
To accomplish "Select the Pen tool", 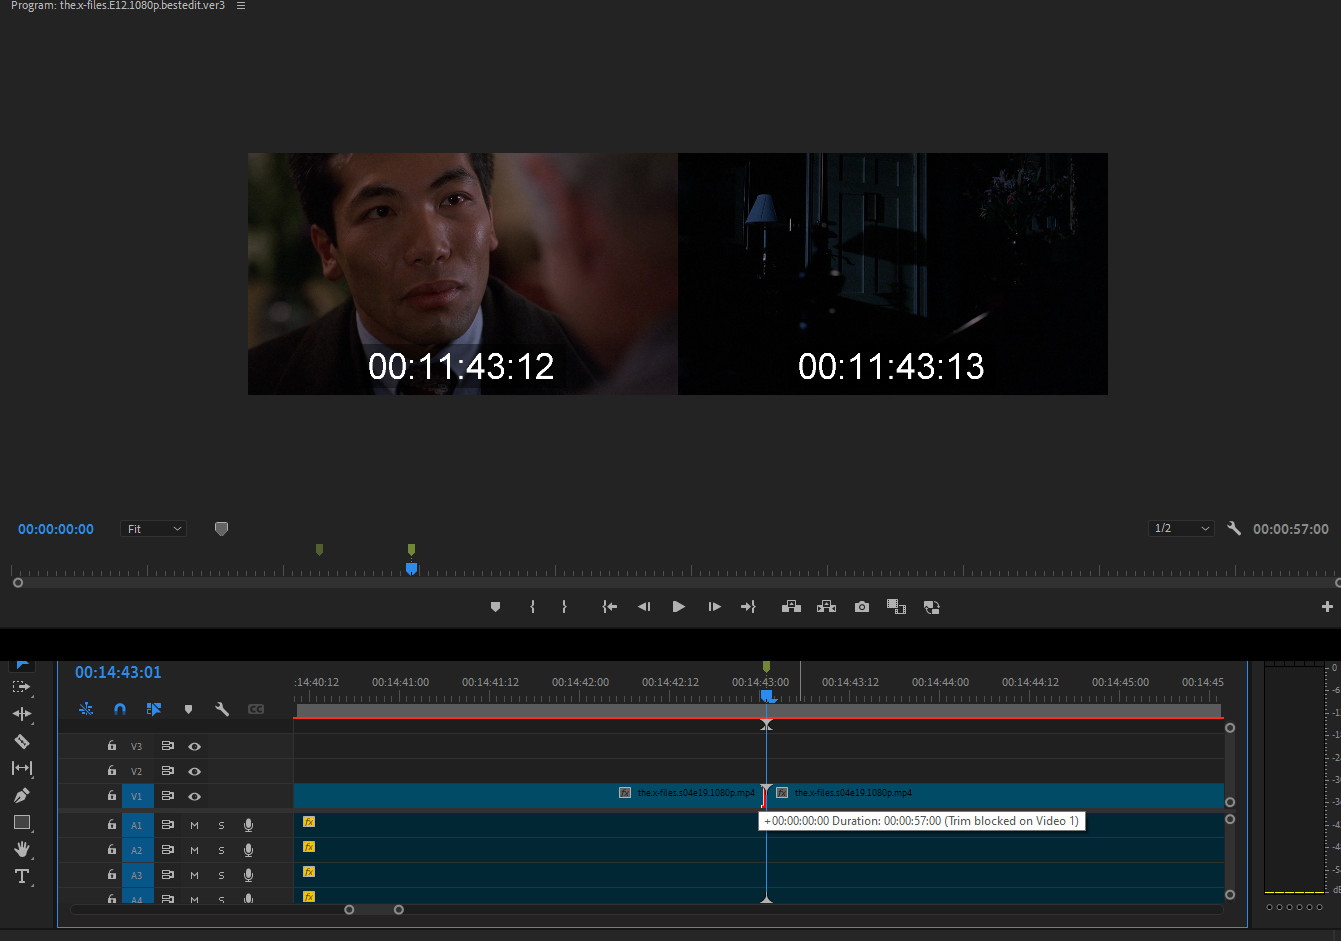I will click(21, 795).
